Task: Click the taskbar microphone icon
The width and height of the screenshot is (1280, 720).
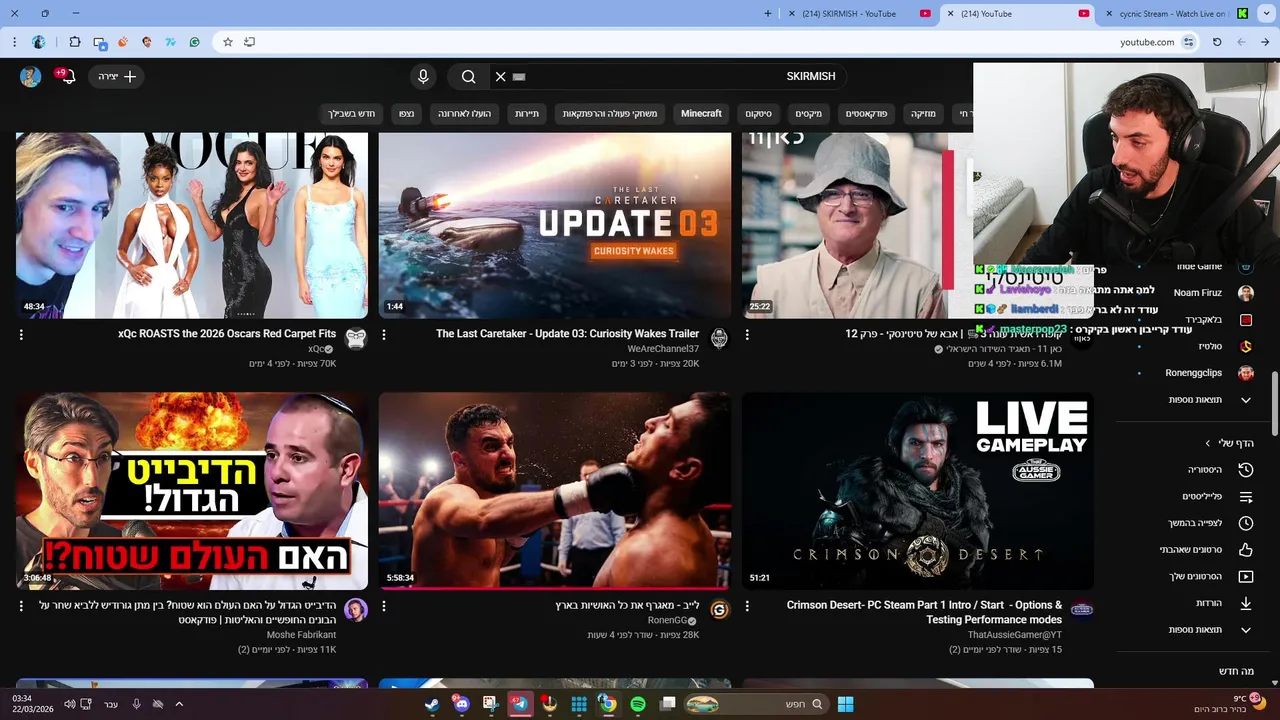Action: coord(137,704)
